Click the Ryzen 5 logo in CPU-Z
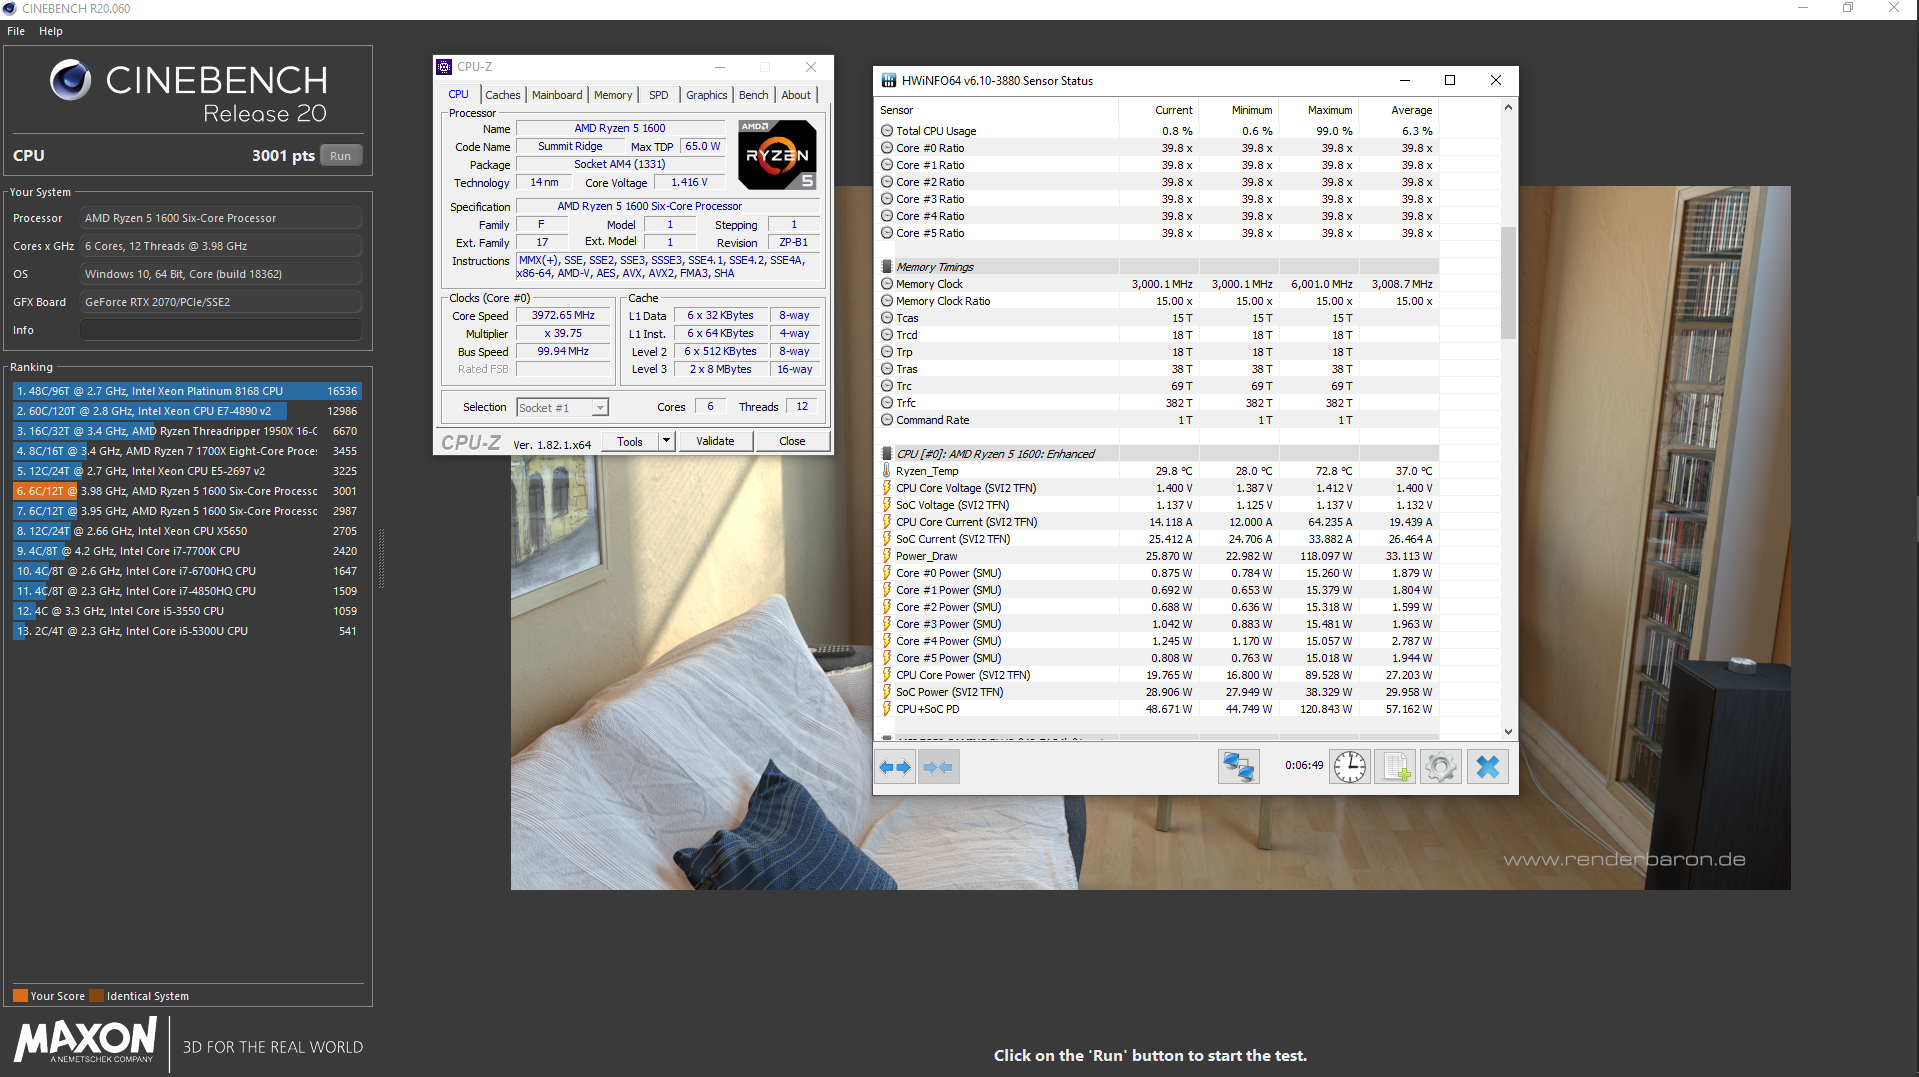1919x1077 pixels. click(x=777, y=154)
